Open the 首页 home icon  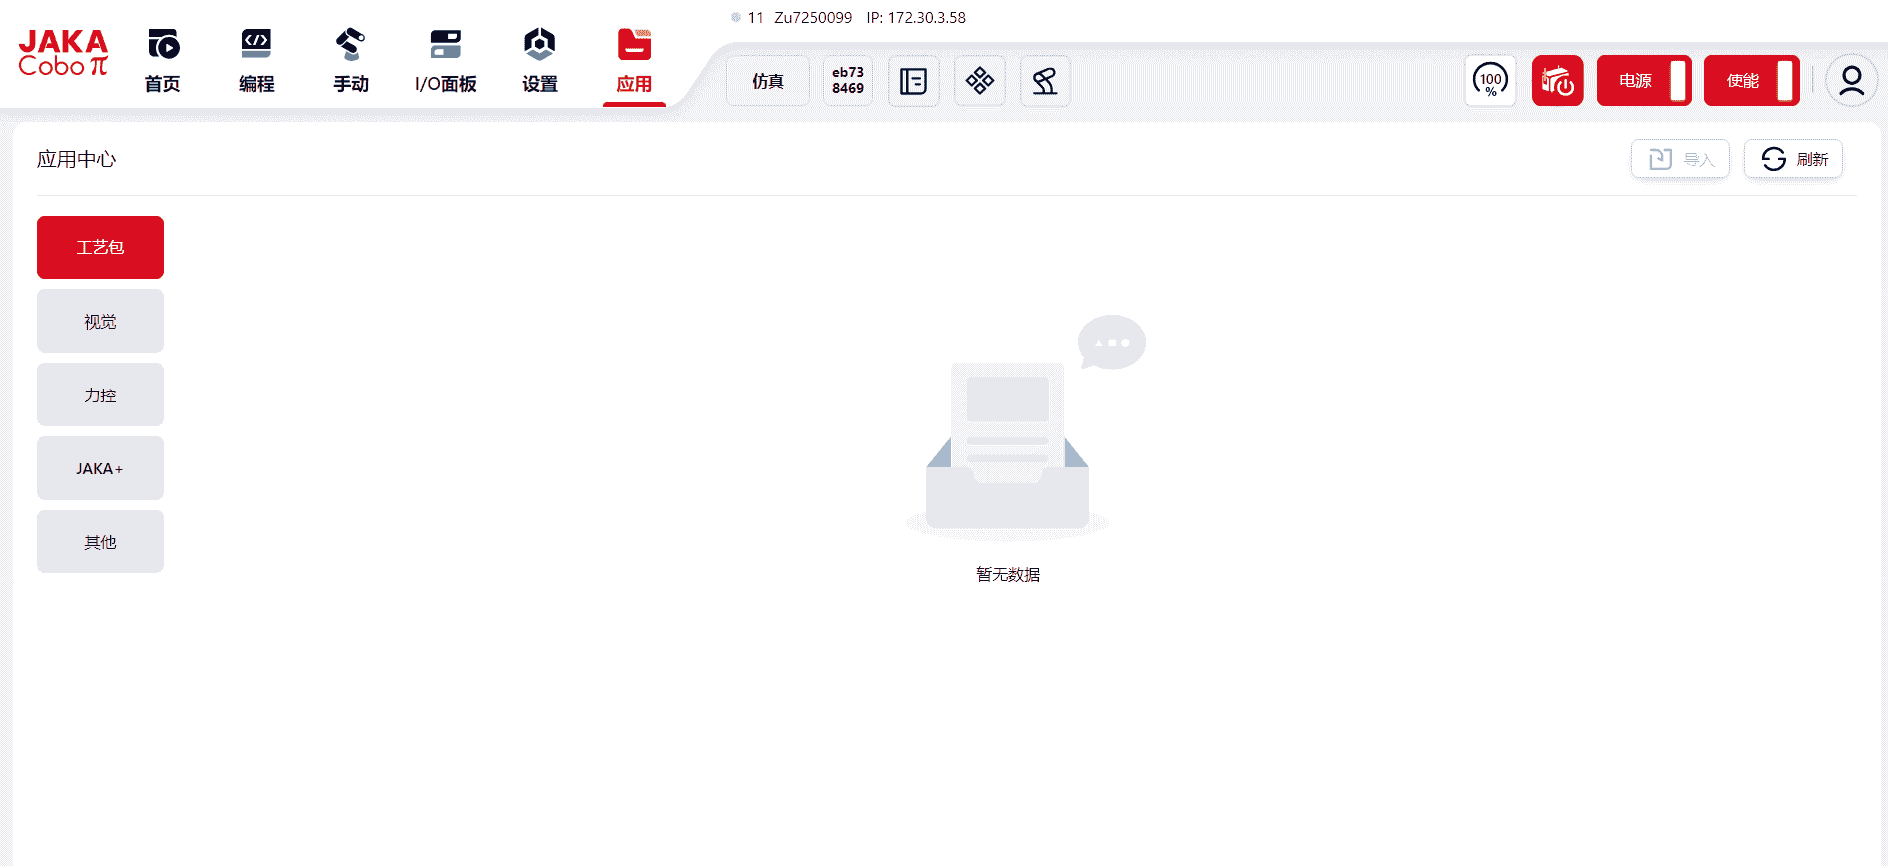tap(163, 60)
